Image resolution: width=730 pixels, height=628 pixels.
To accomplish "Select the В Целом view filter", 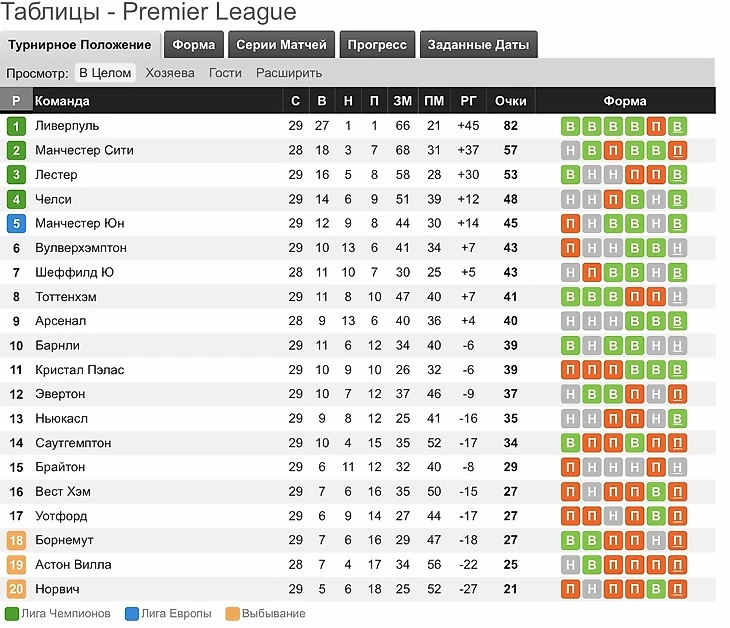I will pyautogui.click(x=105, y=73).
